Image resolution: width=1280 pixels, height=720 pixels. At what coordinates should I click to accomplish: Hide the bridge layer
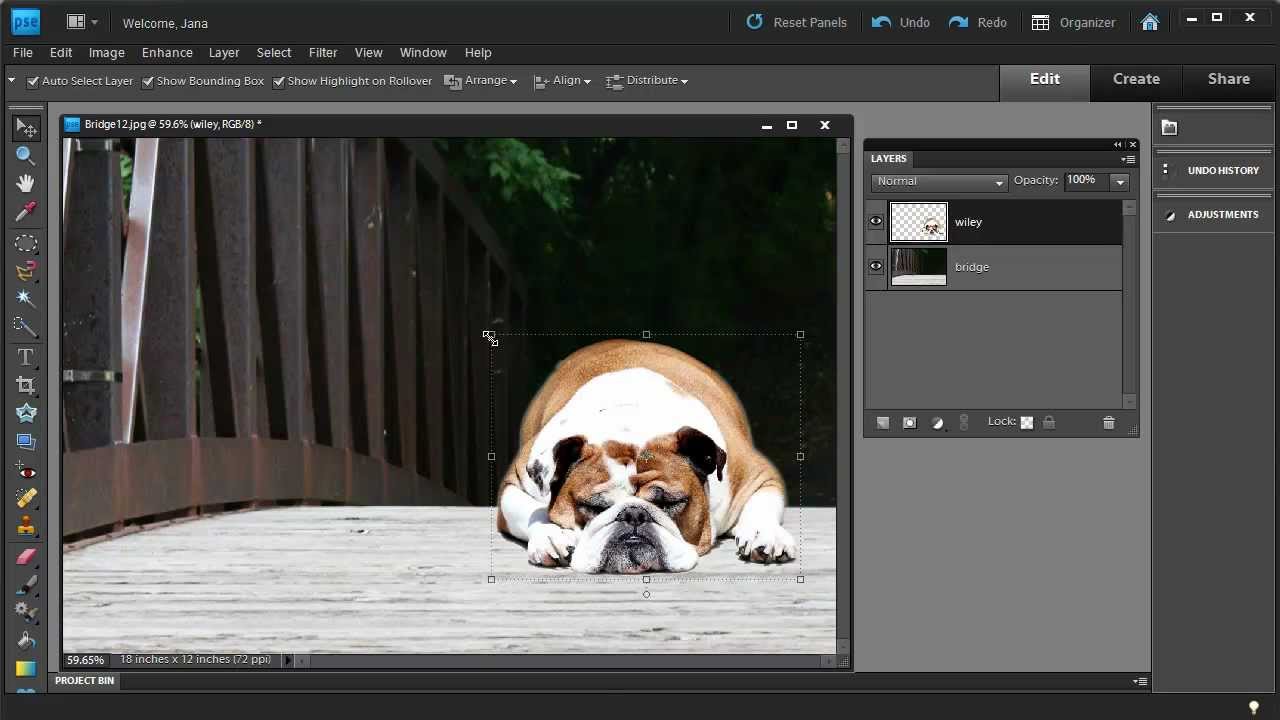(x=876, y=267)
